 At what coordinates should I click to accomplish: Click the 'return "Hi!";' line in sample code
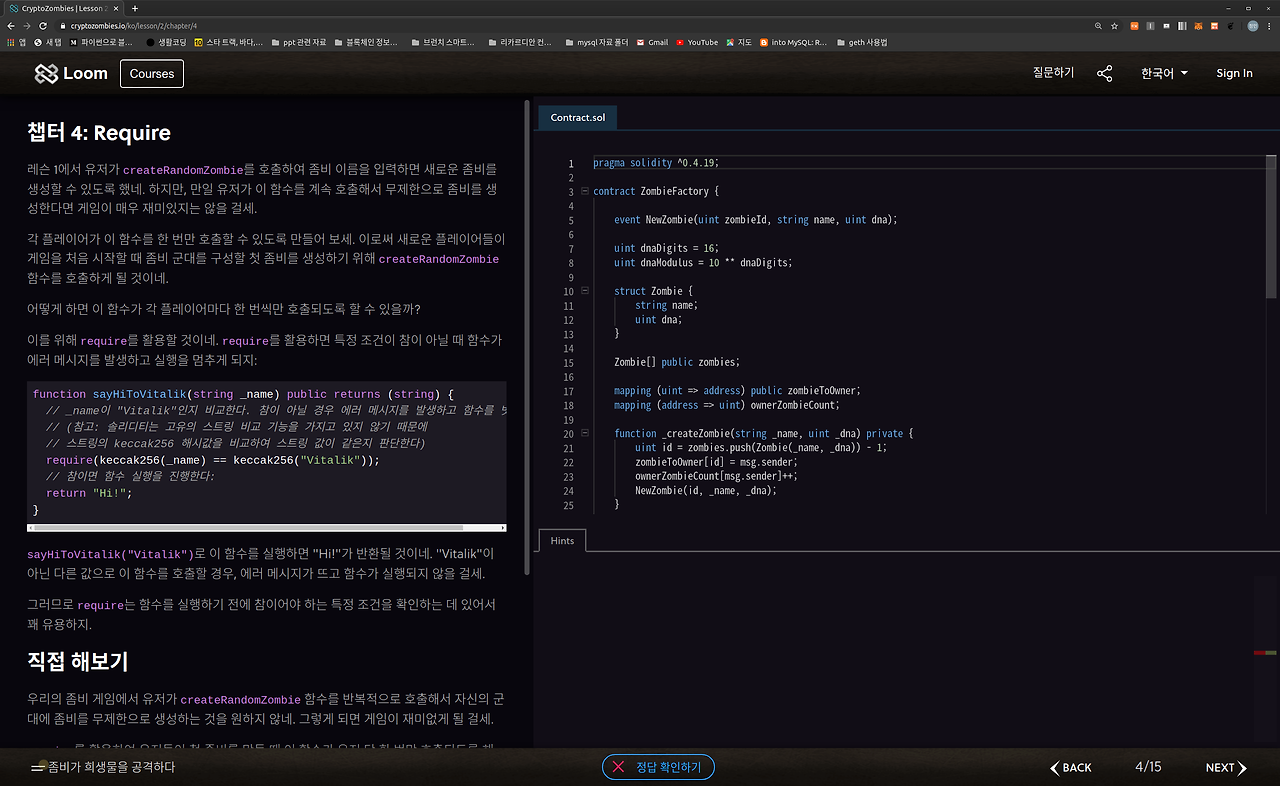(89, 493)
